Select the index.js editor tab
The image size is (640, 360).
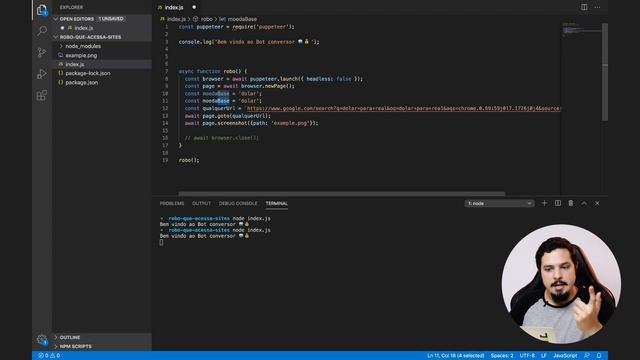point(174,7)
